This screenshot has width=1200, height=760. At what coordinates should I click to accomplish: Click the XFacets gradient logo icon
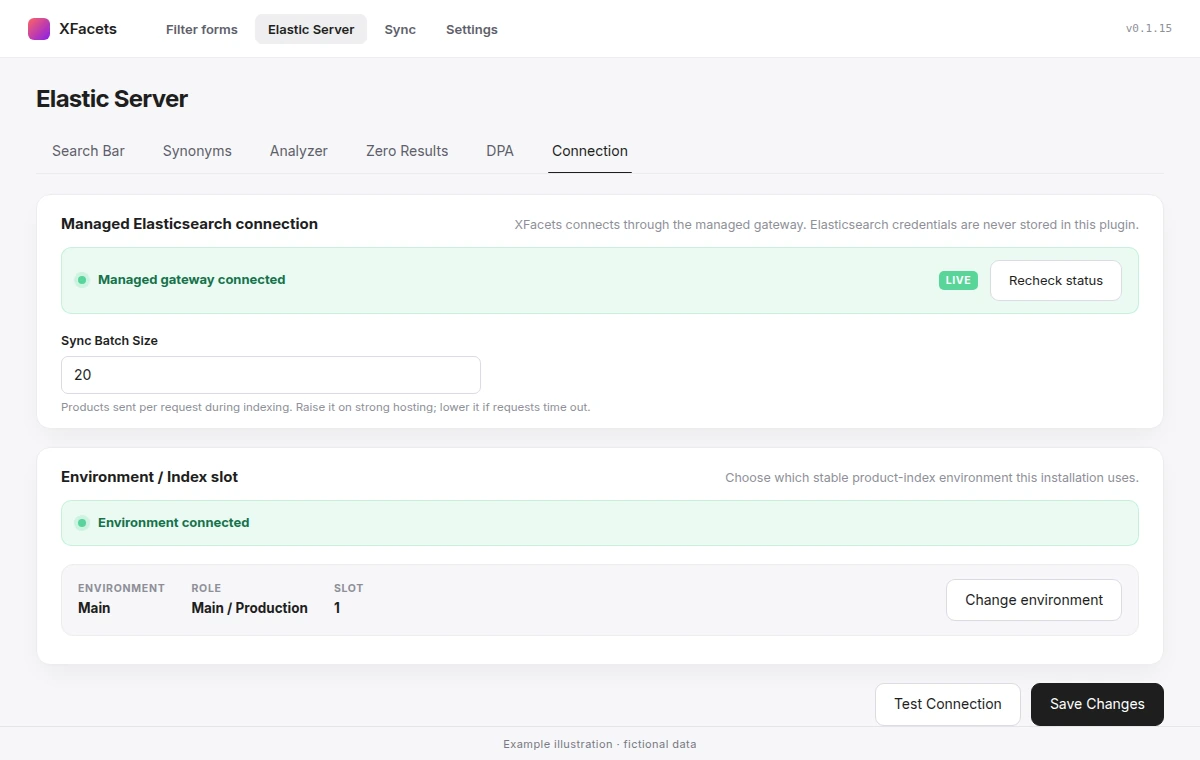(x=39, y=29)
